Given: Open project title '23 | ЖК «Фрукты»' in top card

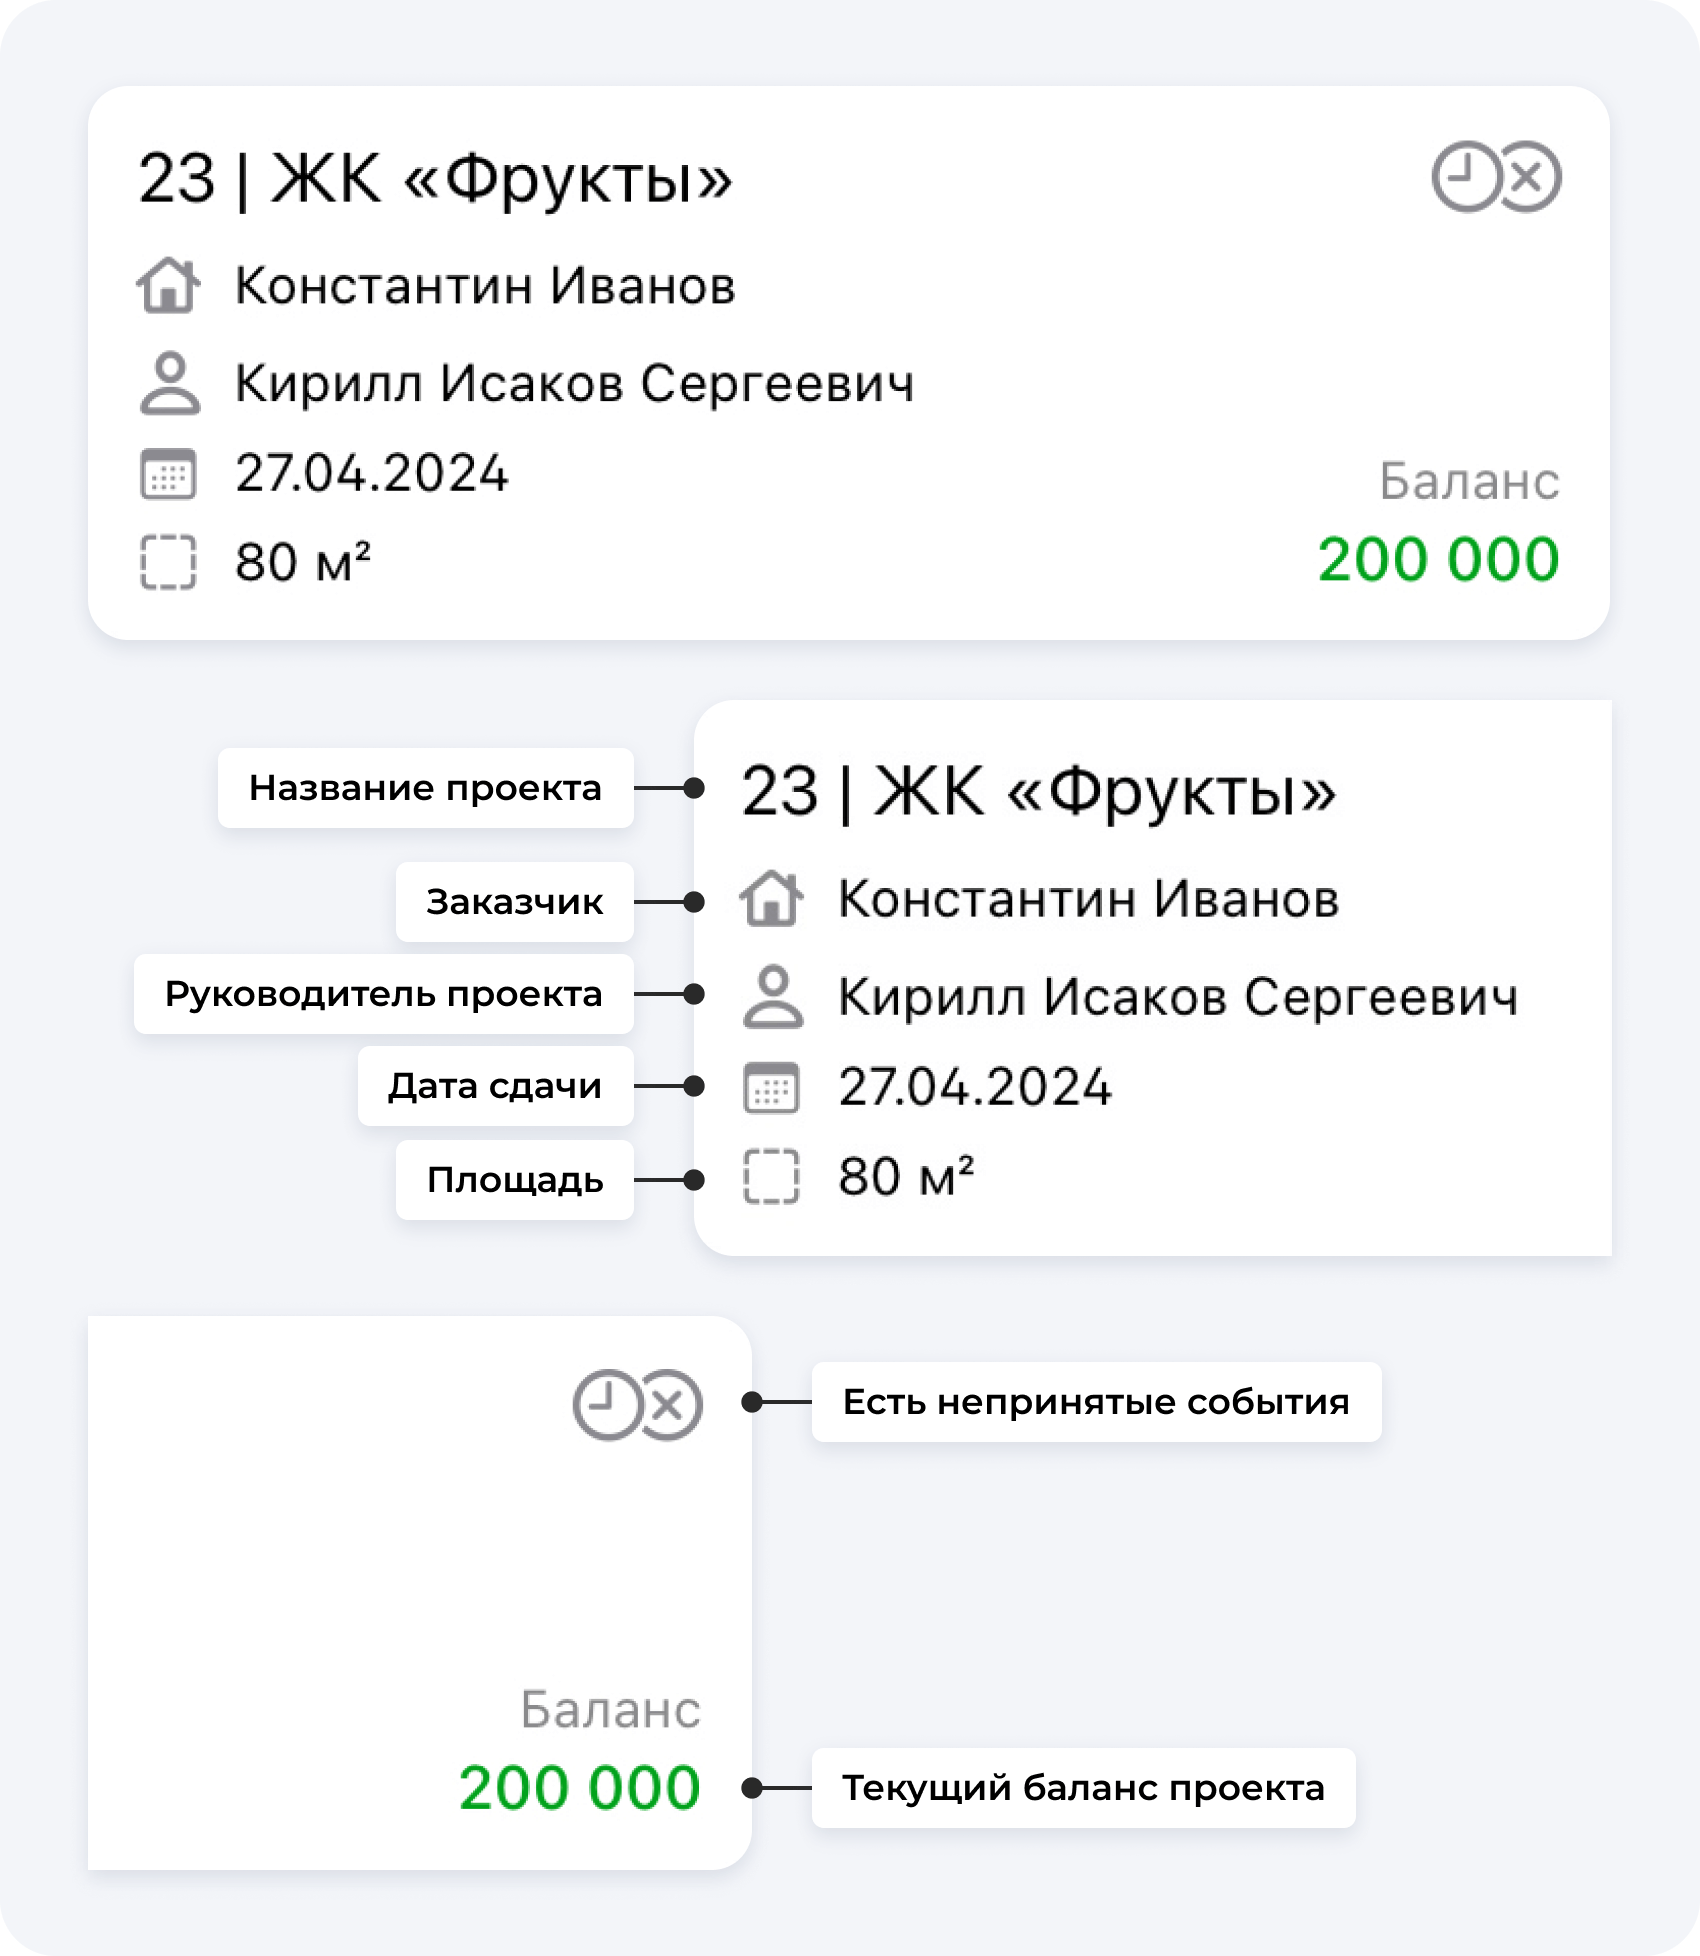Looking at the screenshot, I should coord(436,180).
